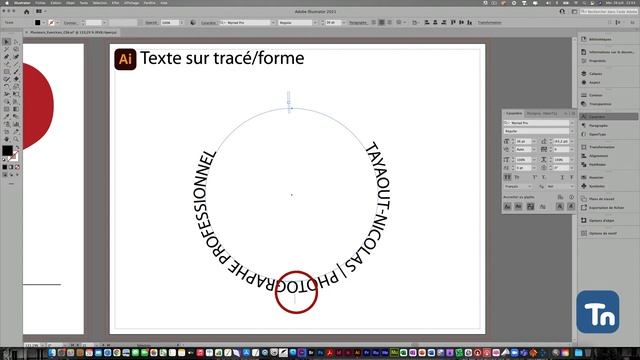Switch to OpenType tab in floating panel
Screen dimensions: 640x360
[x=550, y=113]
